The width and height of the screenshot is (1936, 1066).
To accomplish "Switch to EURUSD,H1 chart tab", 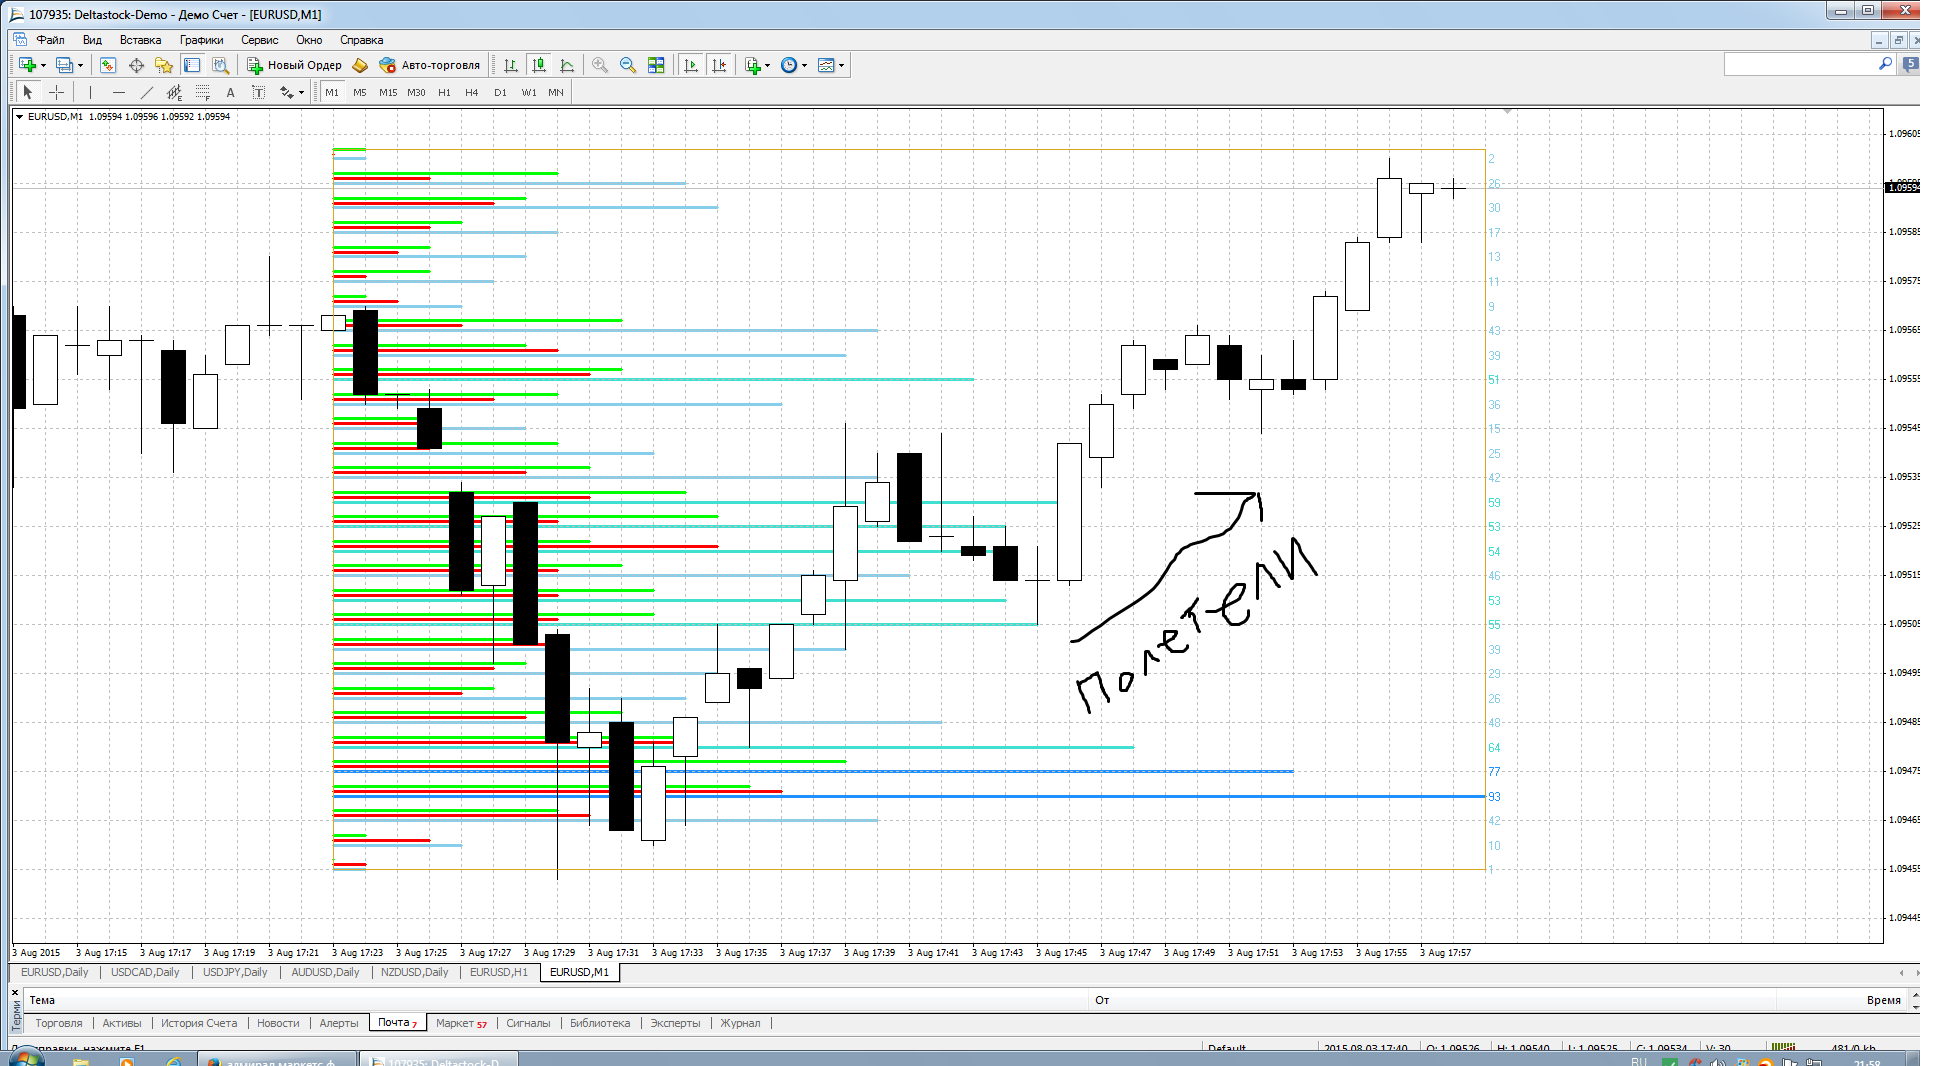I will coord(499,972).
